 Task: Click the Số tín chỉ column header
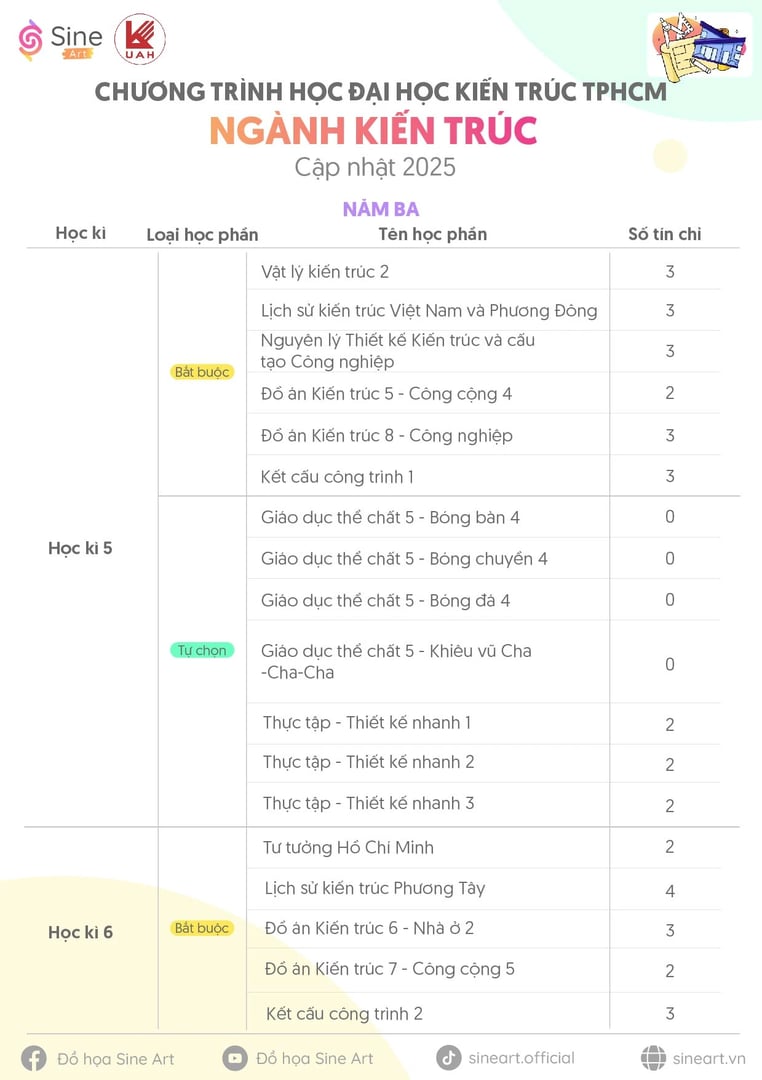click(x=665, y=234)
